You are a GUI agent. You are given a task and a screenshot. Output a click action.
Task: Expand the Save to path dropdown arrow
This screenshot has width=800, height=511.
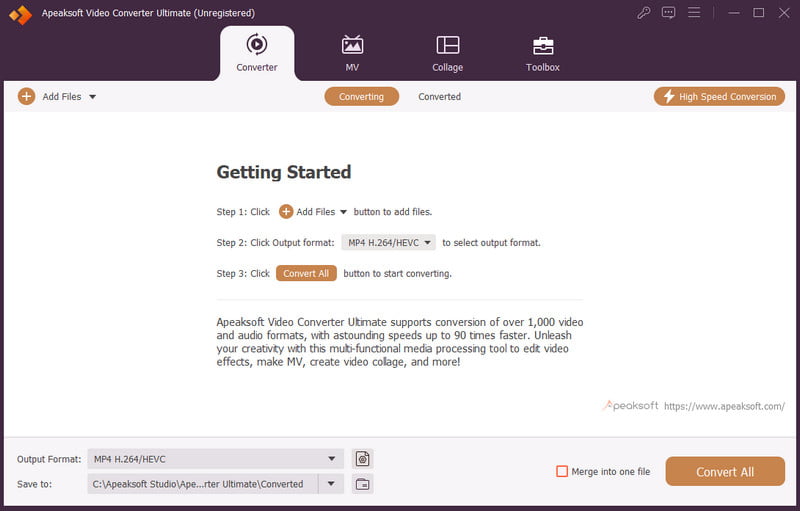pyautogui.click(x=331, y=484)
